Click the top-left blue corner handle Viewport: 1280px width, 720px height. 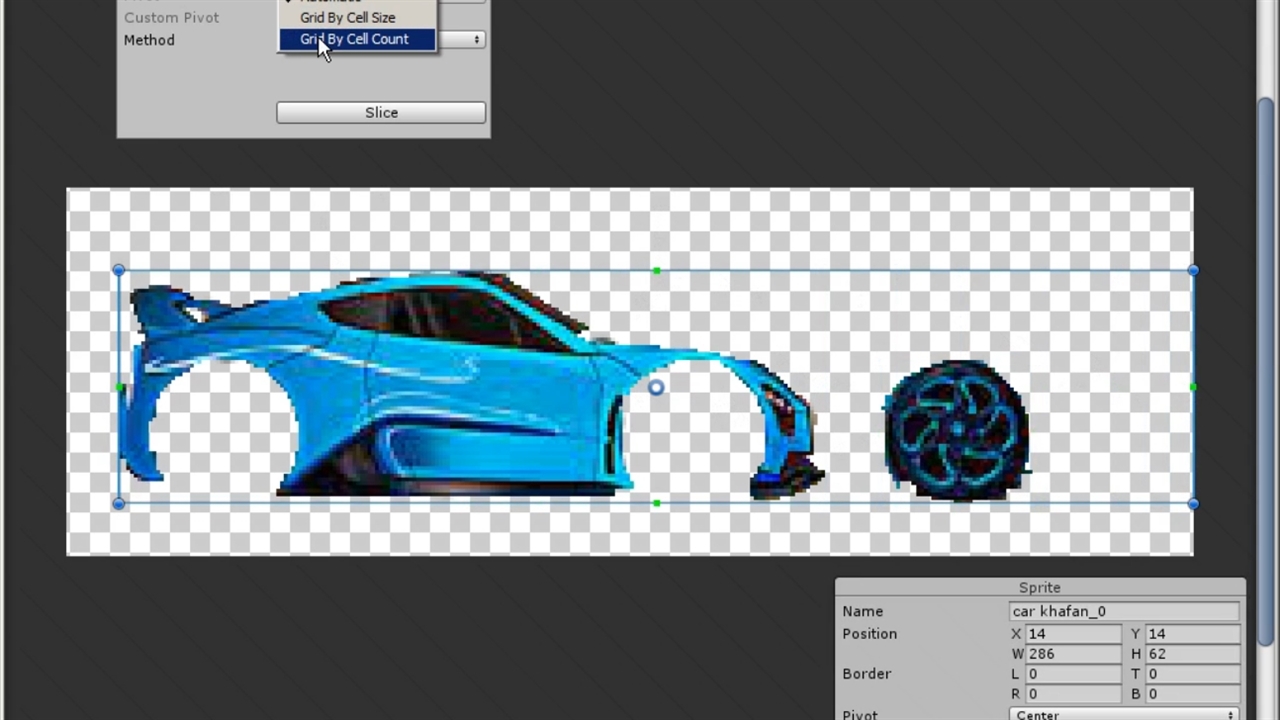click(x=119, y=271)
